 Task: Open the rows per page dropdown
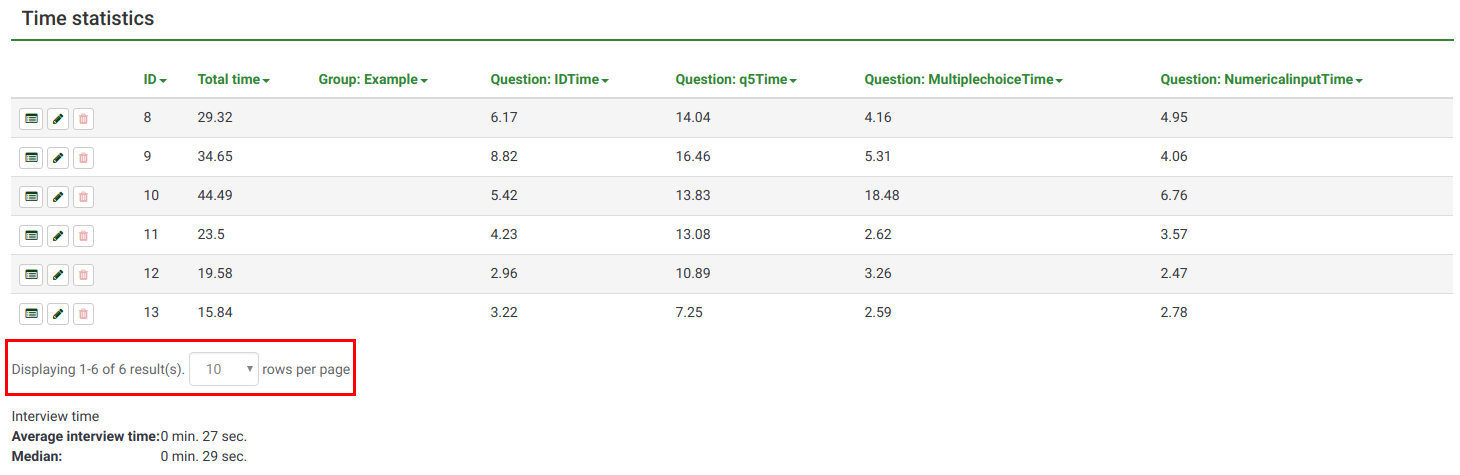224,369
